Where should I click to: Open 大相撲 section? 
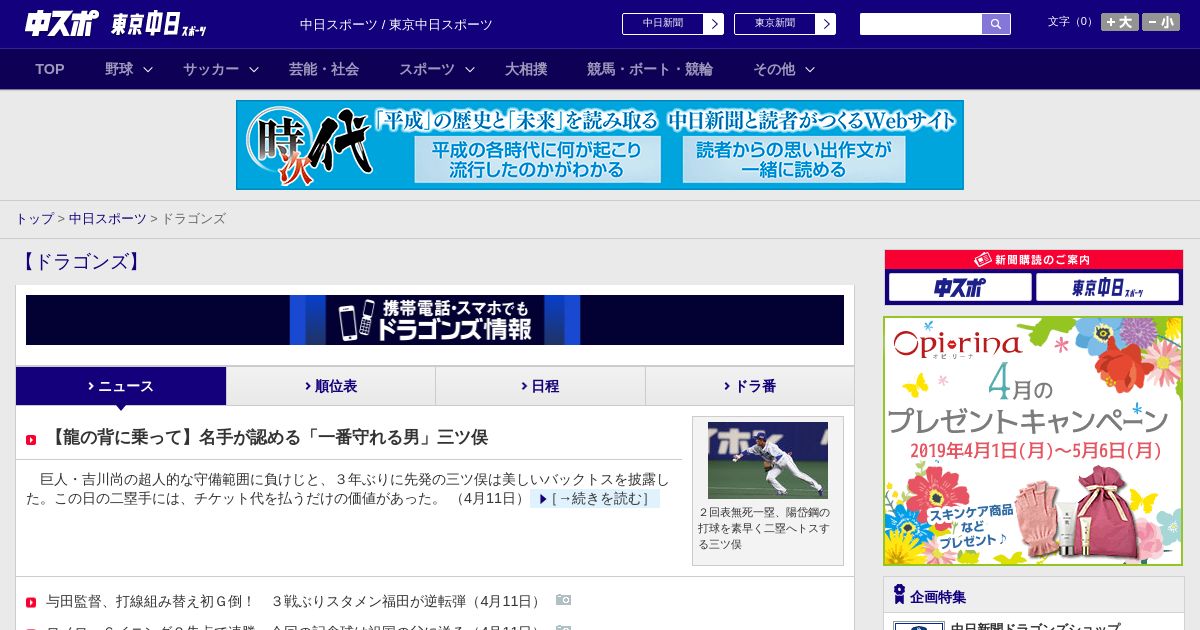pos(526,69)
